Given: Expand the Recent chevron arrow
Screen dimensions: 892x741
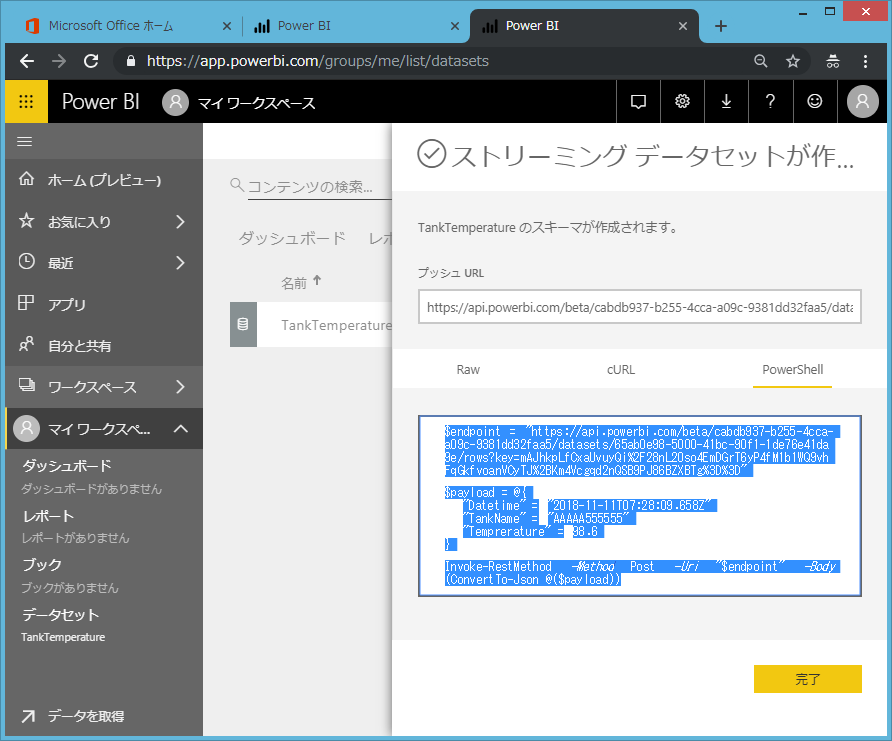Looking at the screenshot, I should pos(180,263).
